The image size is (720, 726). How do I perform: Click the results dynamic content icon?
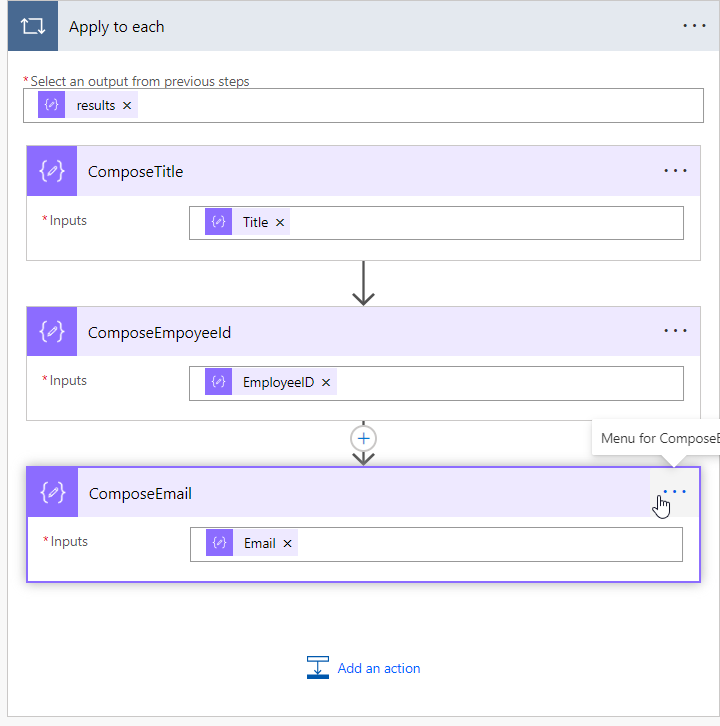[51, 105]
